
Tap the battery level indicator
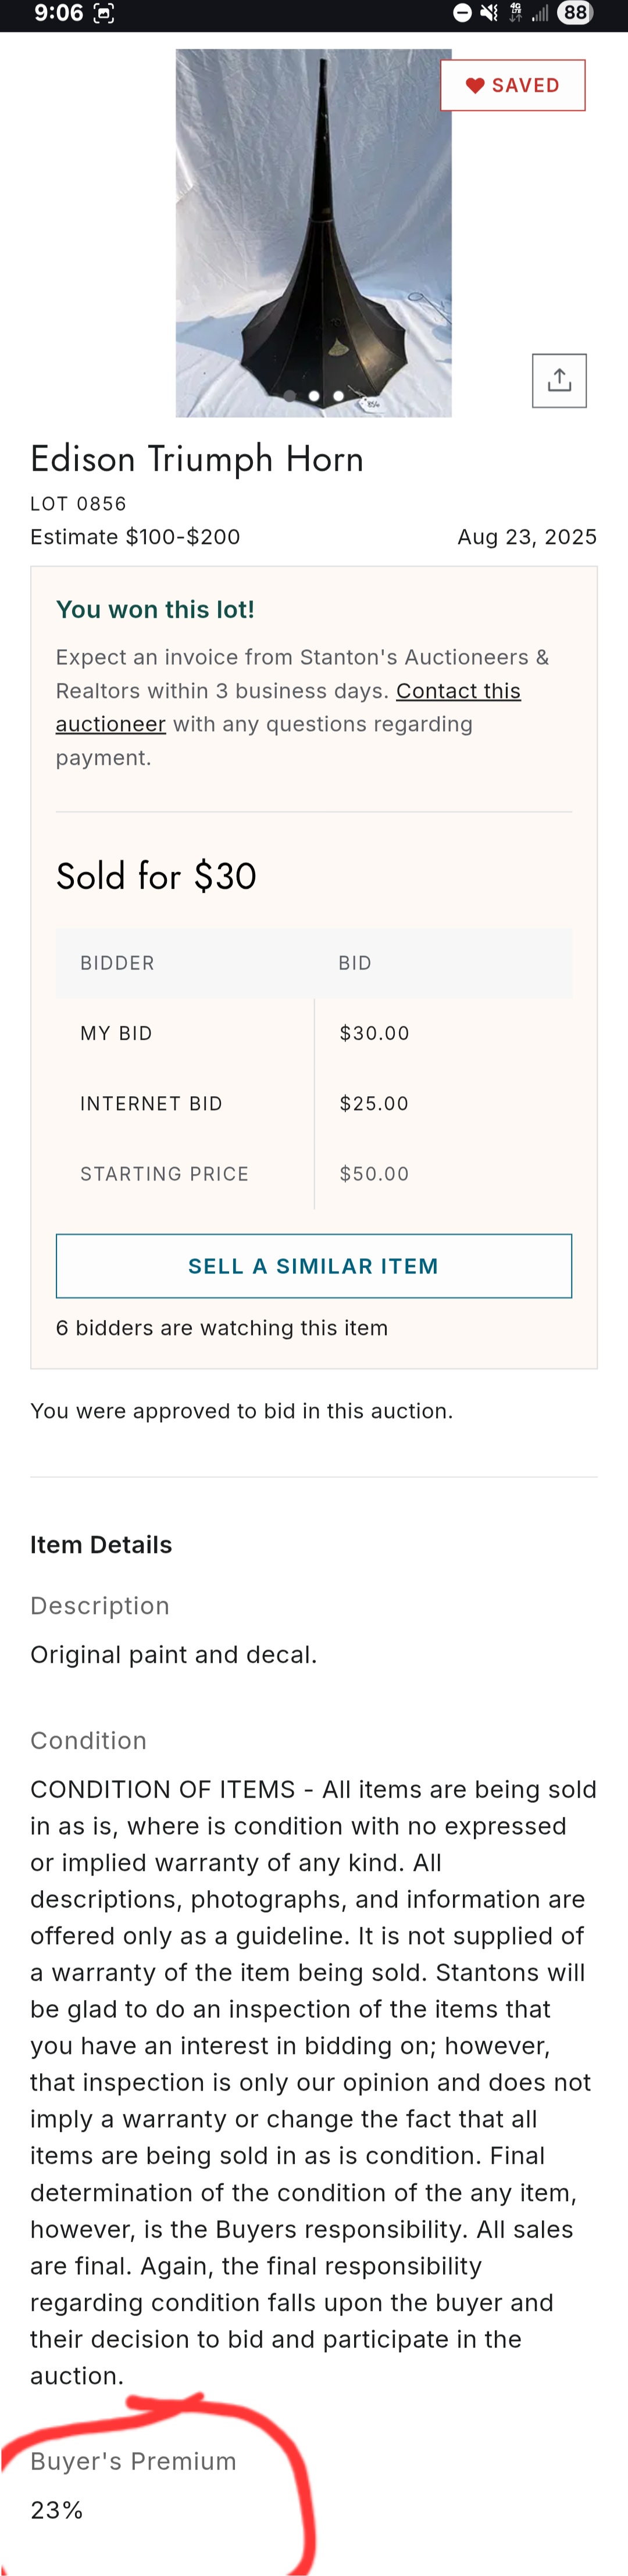pos(575,13)
